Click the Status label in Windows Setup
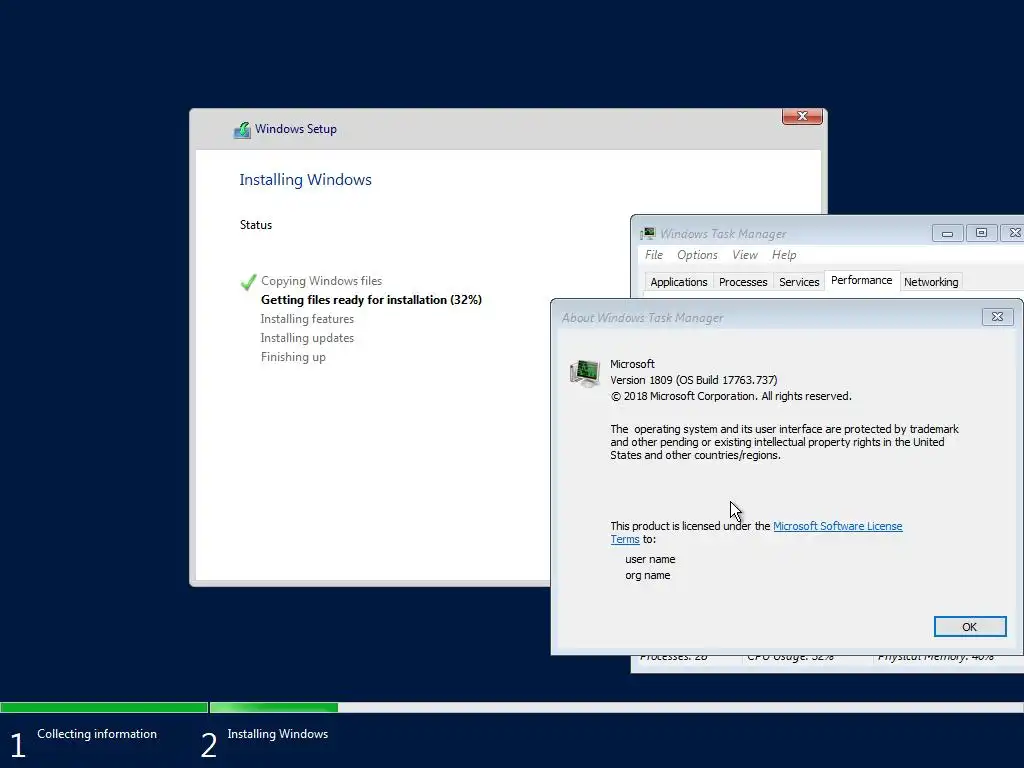The image size is (1024, 768). 255,225
